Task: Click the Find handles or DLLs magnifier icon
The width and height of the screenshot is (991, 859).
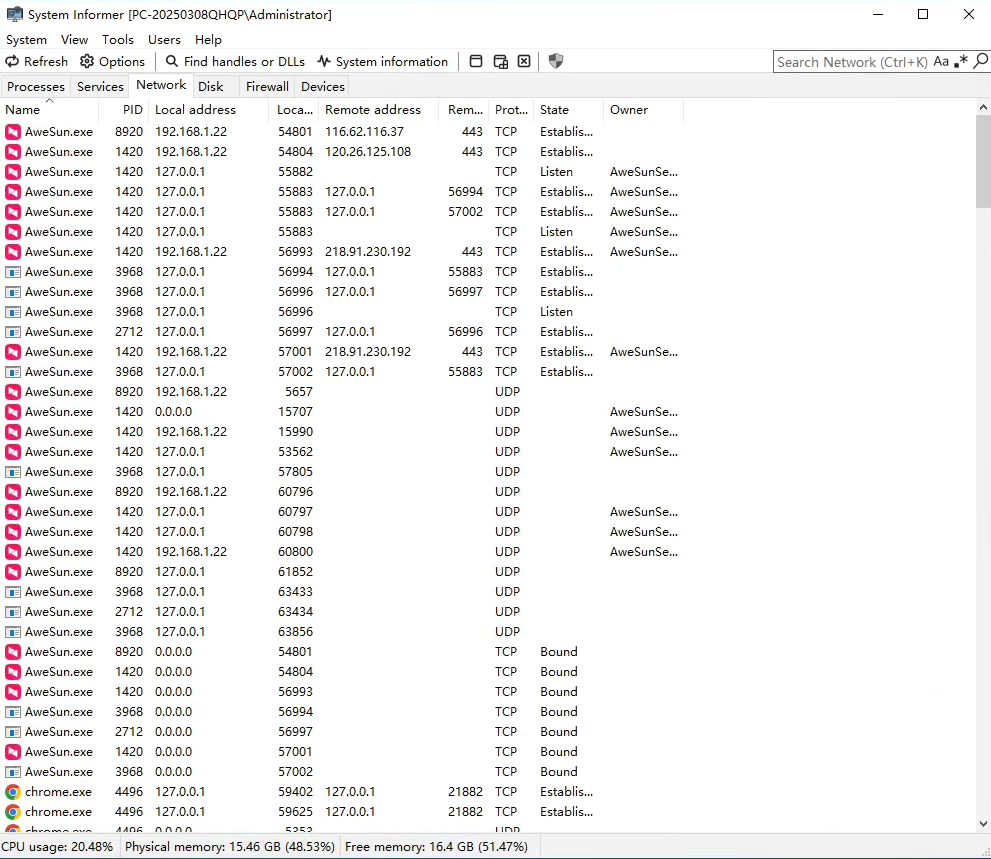Action: pos(172,61)
